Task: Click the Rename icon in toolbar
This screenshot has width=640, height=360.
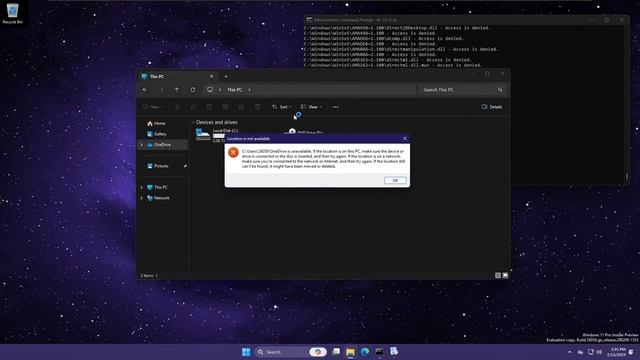Action: point(225,107)
